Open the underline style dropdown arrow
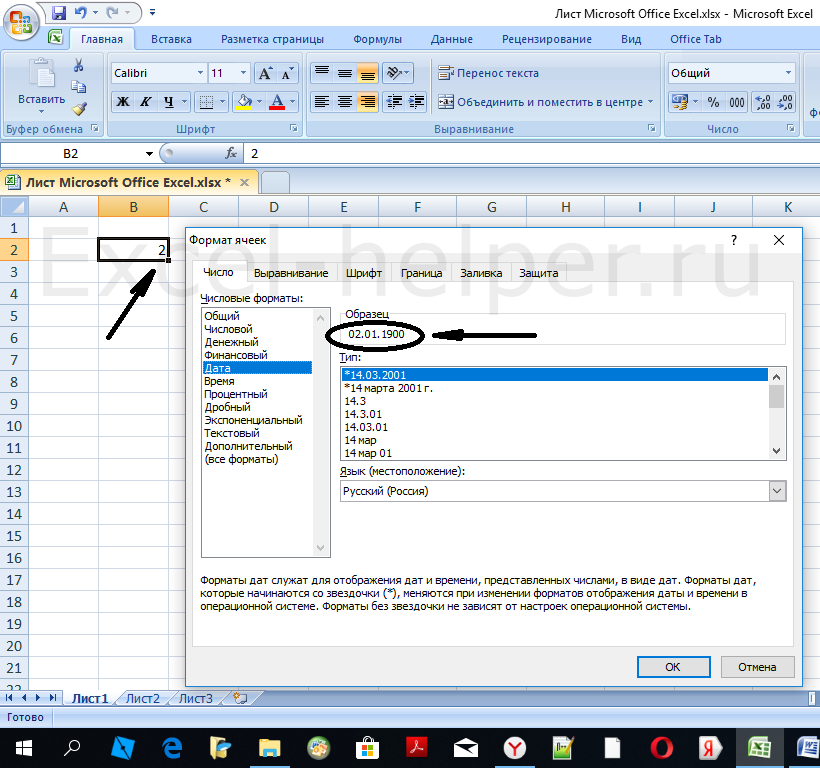This screenshot has height=768, width=820. click(x=184, y=102)
